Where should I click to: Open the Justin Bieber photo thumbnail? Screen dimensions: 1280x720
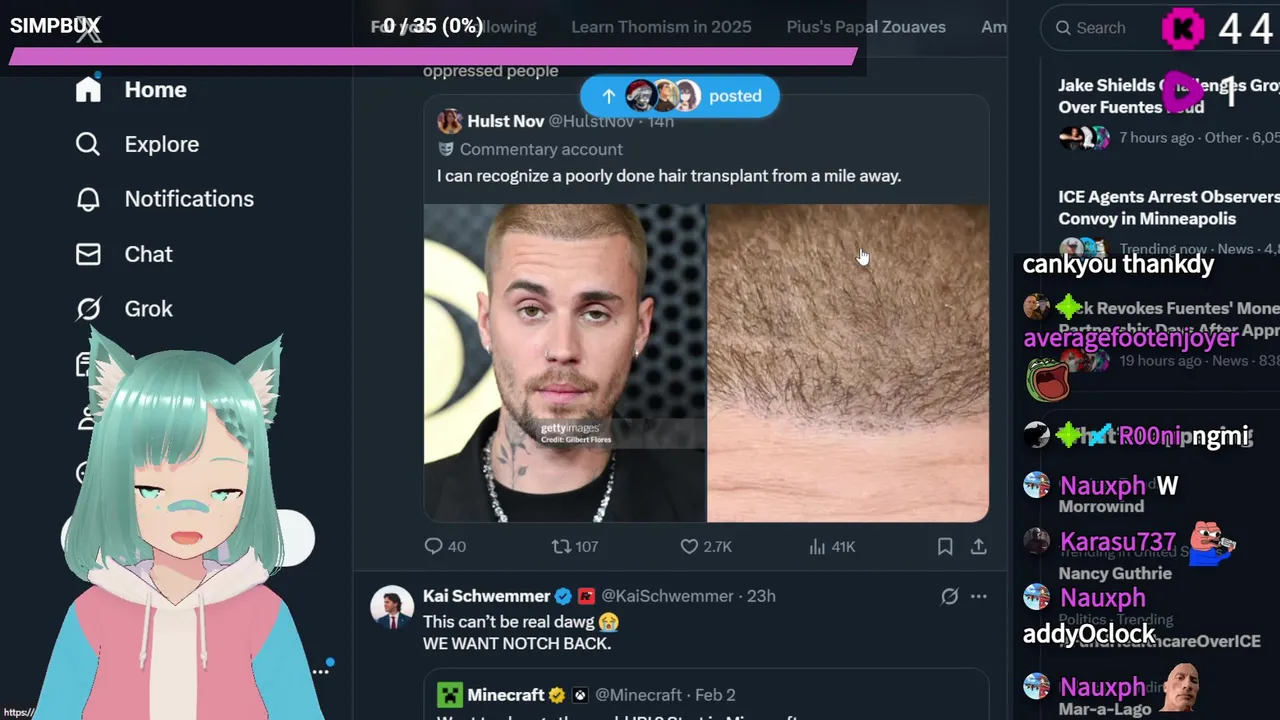(x=564, y=363)
